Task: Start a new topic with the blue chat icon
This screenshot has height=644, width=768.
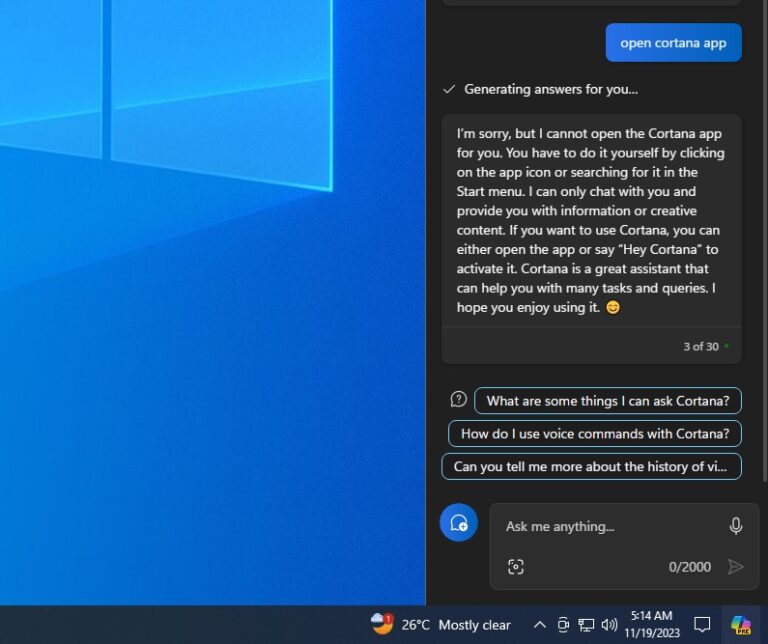Action: point(459,523)
